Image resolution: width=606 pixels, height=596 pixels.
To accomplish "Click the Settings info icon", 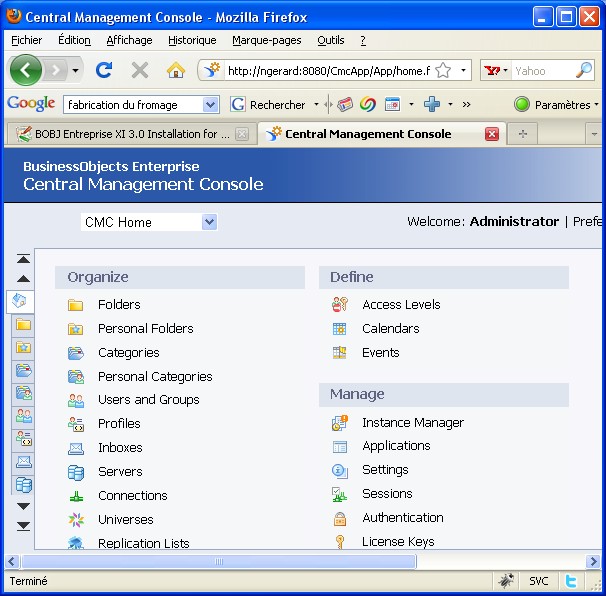I will point(340,471).
